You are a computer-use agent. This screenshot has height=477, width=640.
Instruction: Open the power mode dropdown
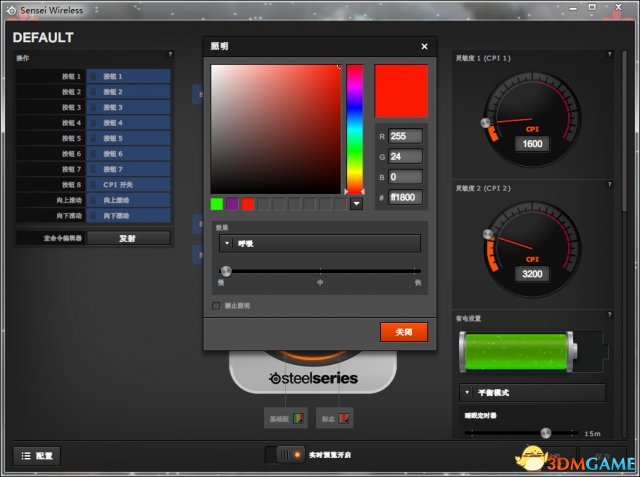coord(532,393)
